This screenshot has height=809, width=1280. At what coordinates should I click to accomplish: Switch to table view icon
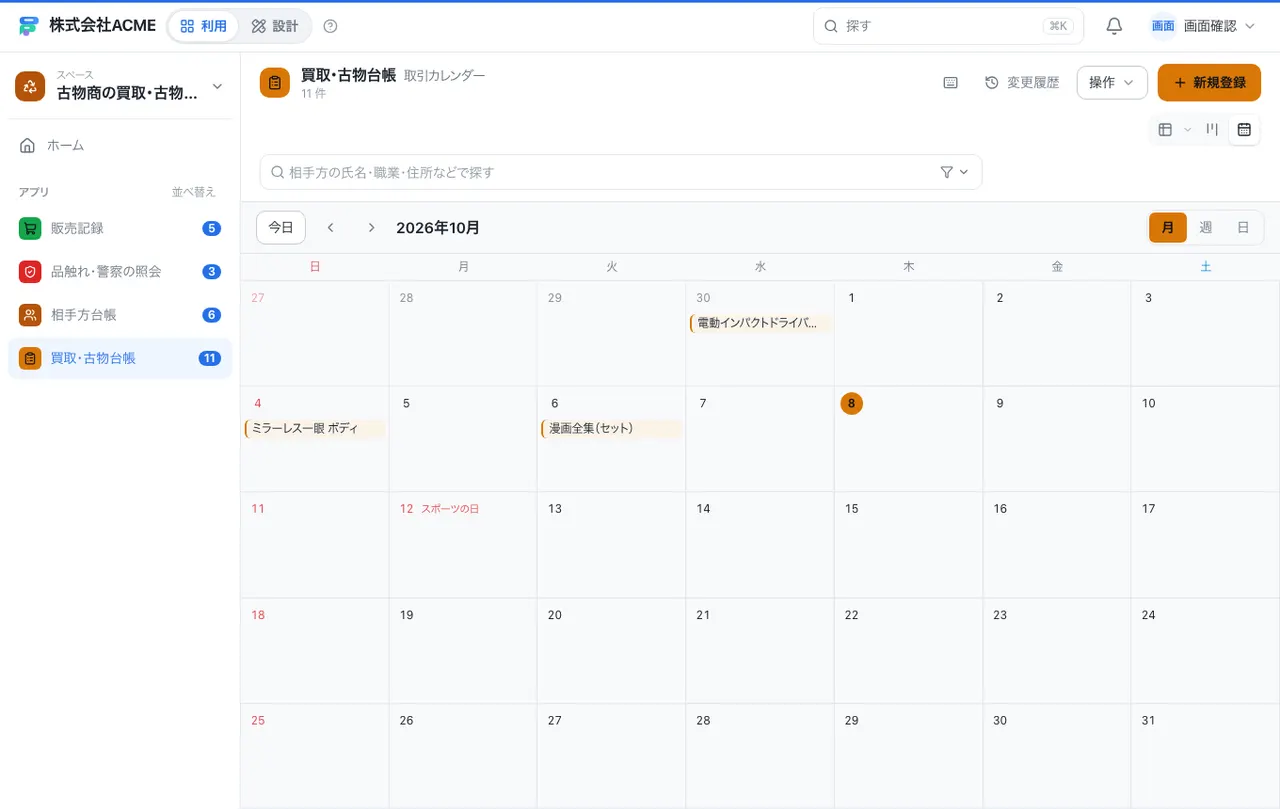click(1165, 129)
